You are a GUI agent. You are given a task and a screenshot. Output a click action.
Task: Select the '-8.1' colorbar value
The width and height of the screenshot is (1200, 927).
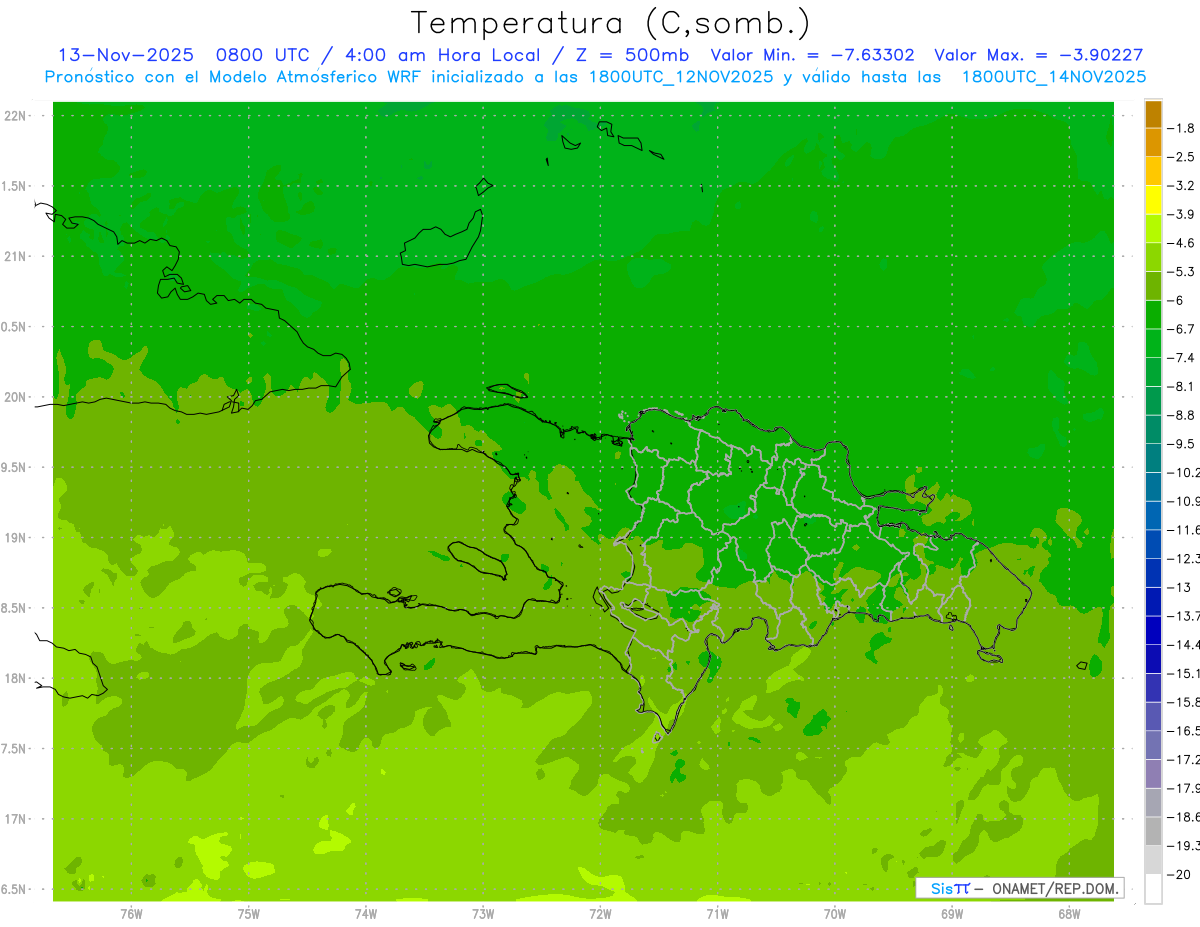point(1181,386)
